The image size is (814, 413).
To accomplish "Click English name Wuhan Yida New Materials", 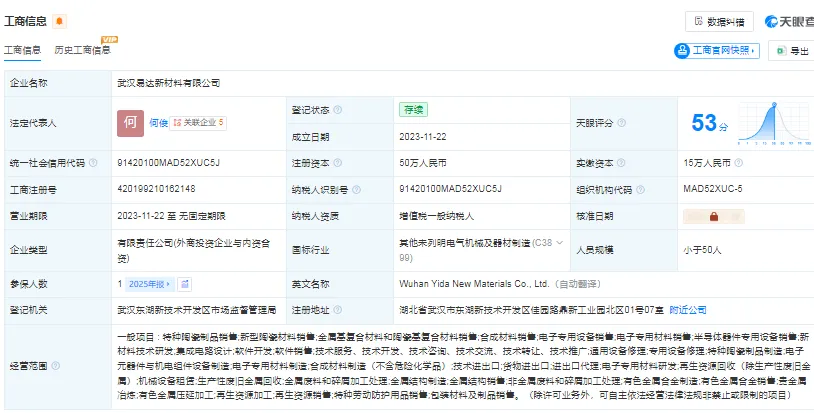I will point(474,284).
